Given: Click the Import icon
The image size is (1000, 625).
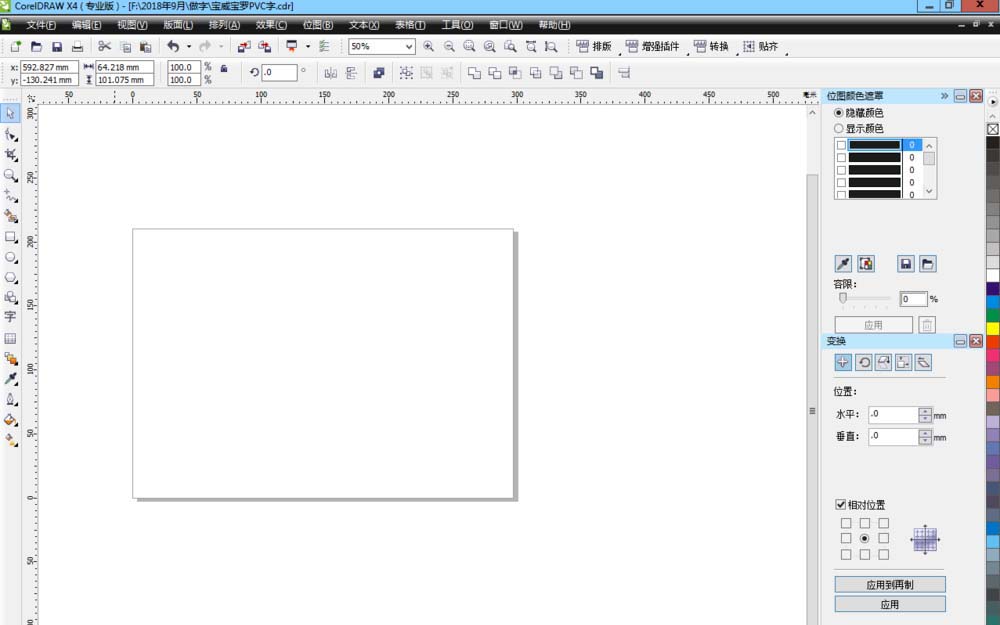Looking at the screenshot, I should click(x=244, y=47).
